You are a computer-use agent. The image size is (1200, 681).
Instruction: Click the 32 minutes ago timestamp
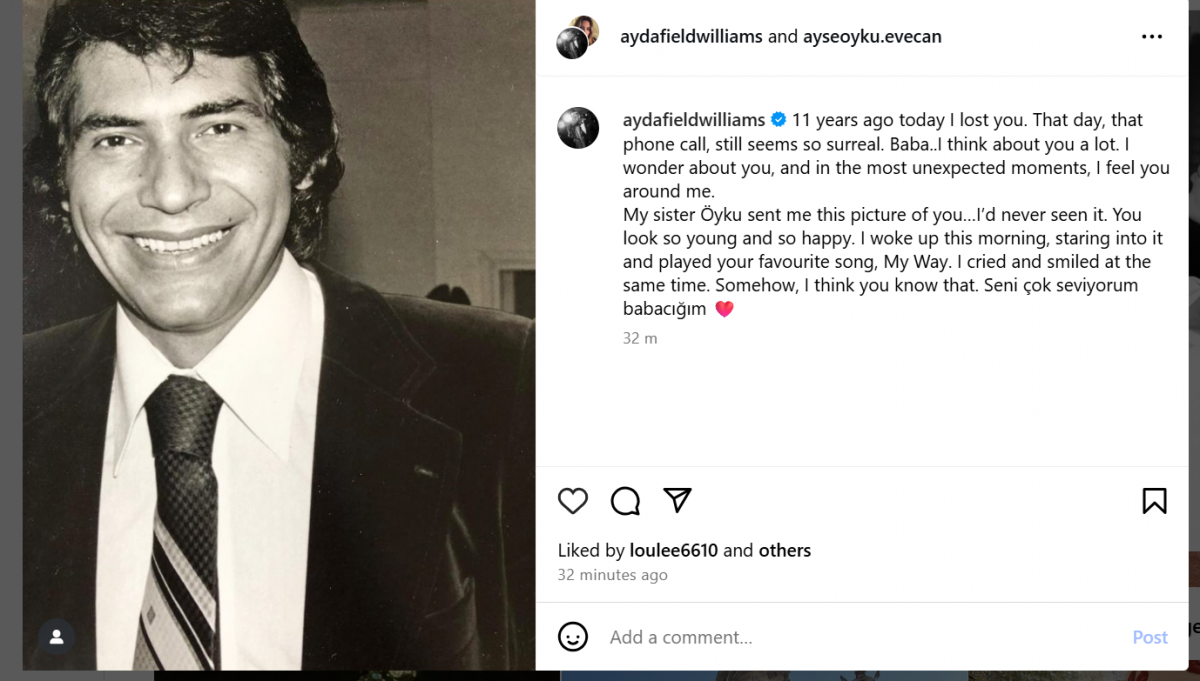[612, 575]
